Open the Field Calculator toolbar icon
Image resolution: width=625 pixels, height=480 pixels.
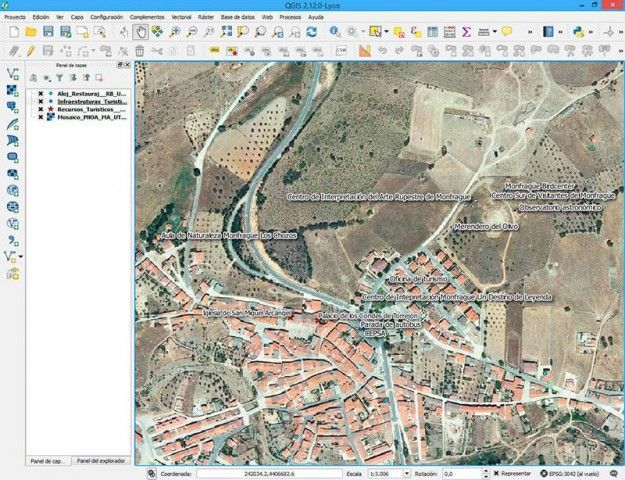(450, 32)
